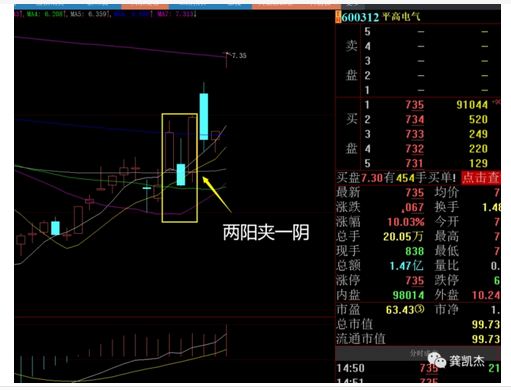This screenshot has height=390, width=511.
Task: Click the orange R badge before 600312
Action: coord(338,17)
